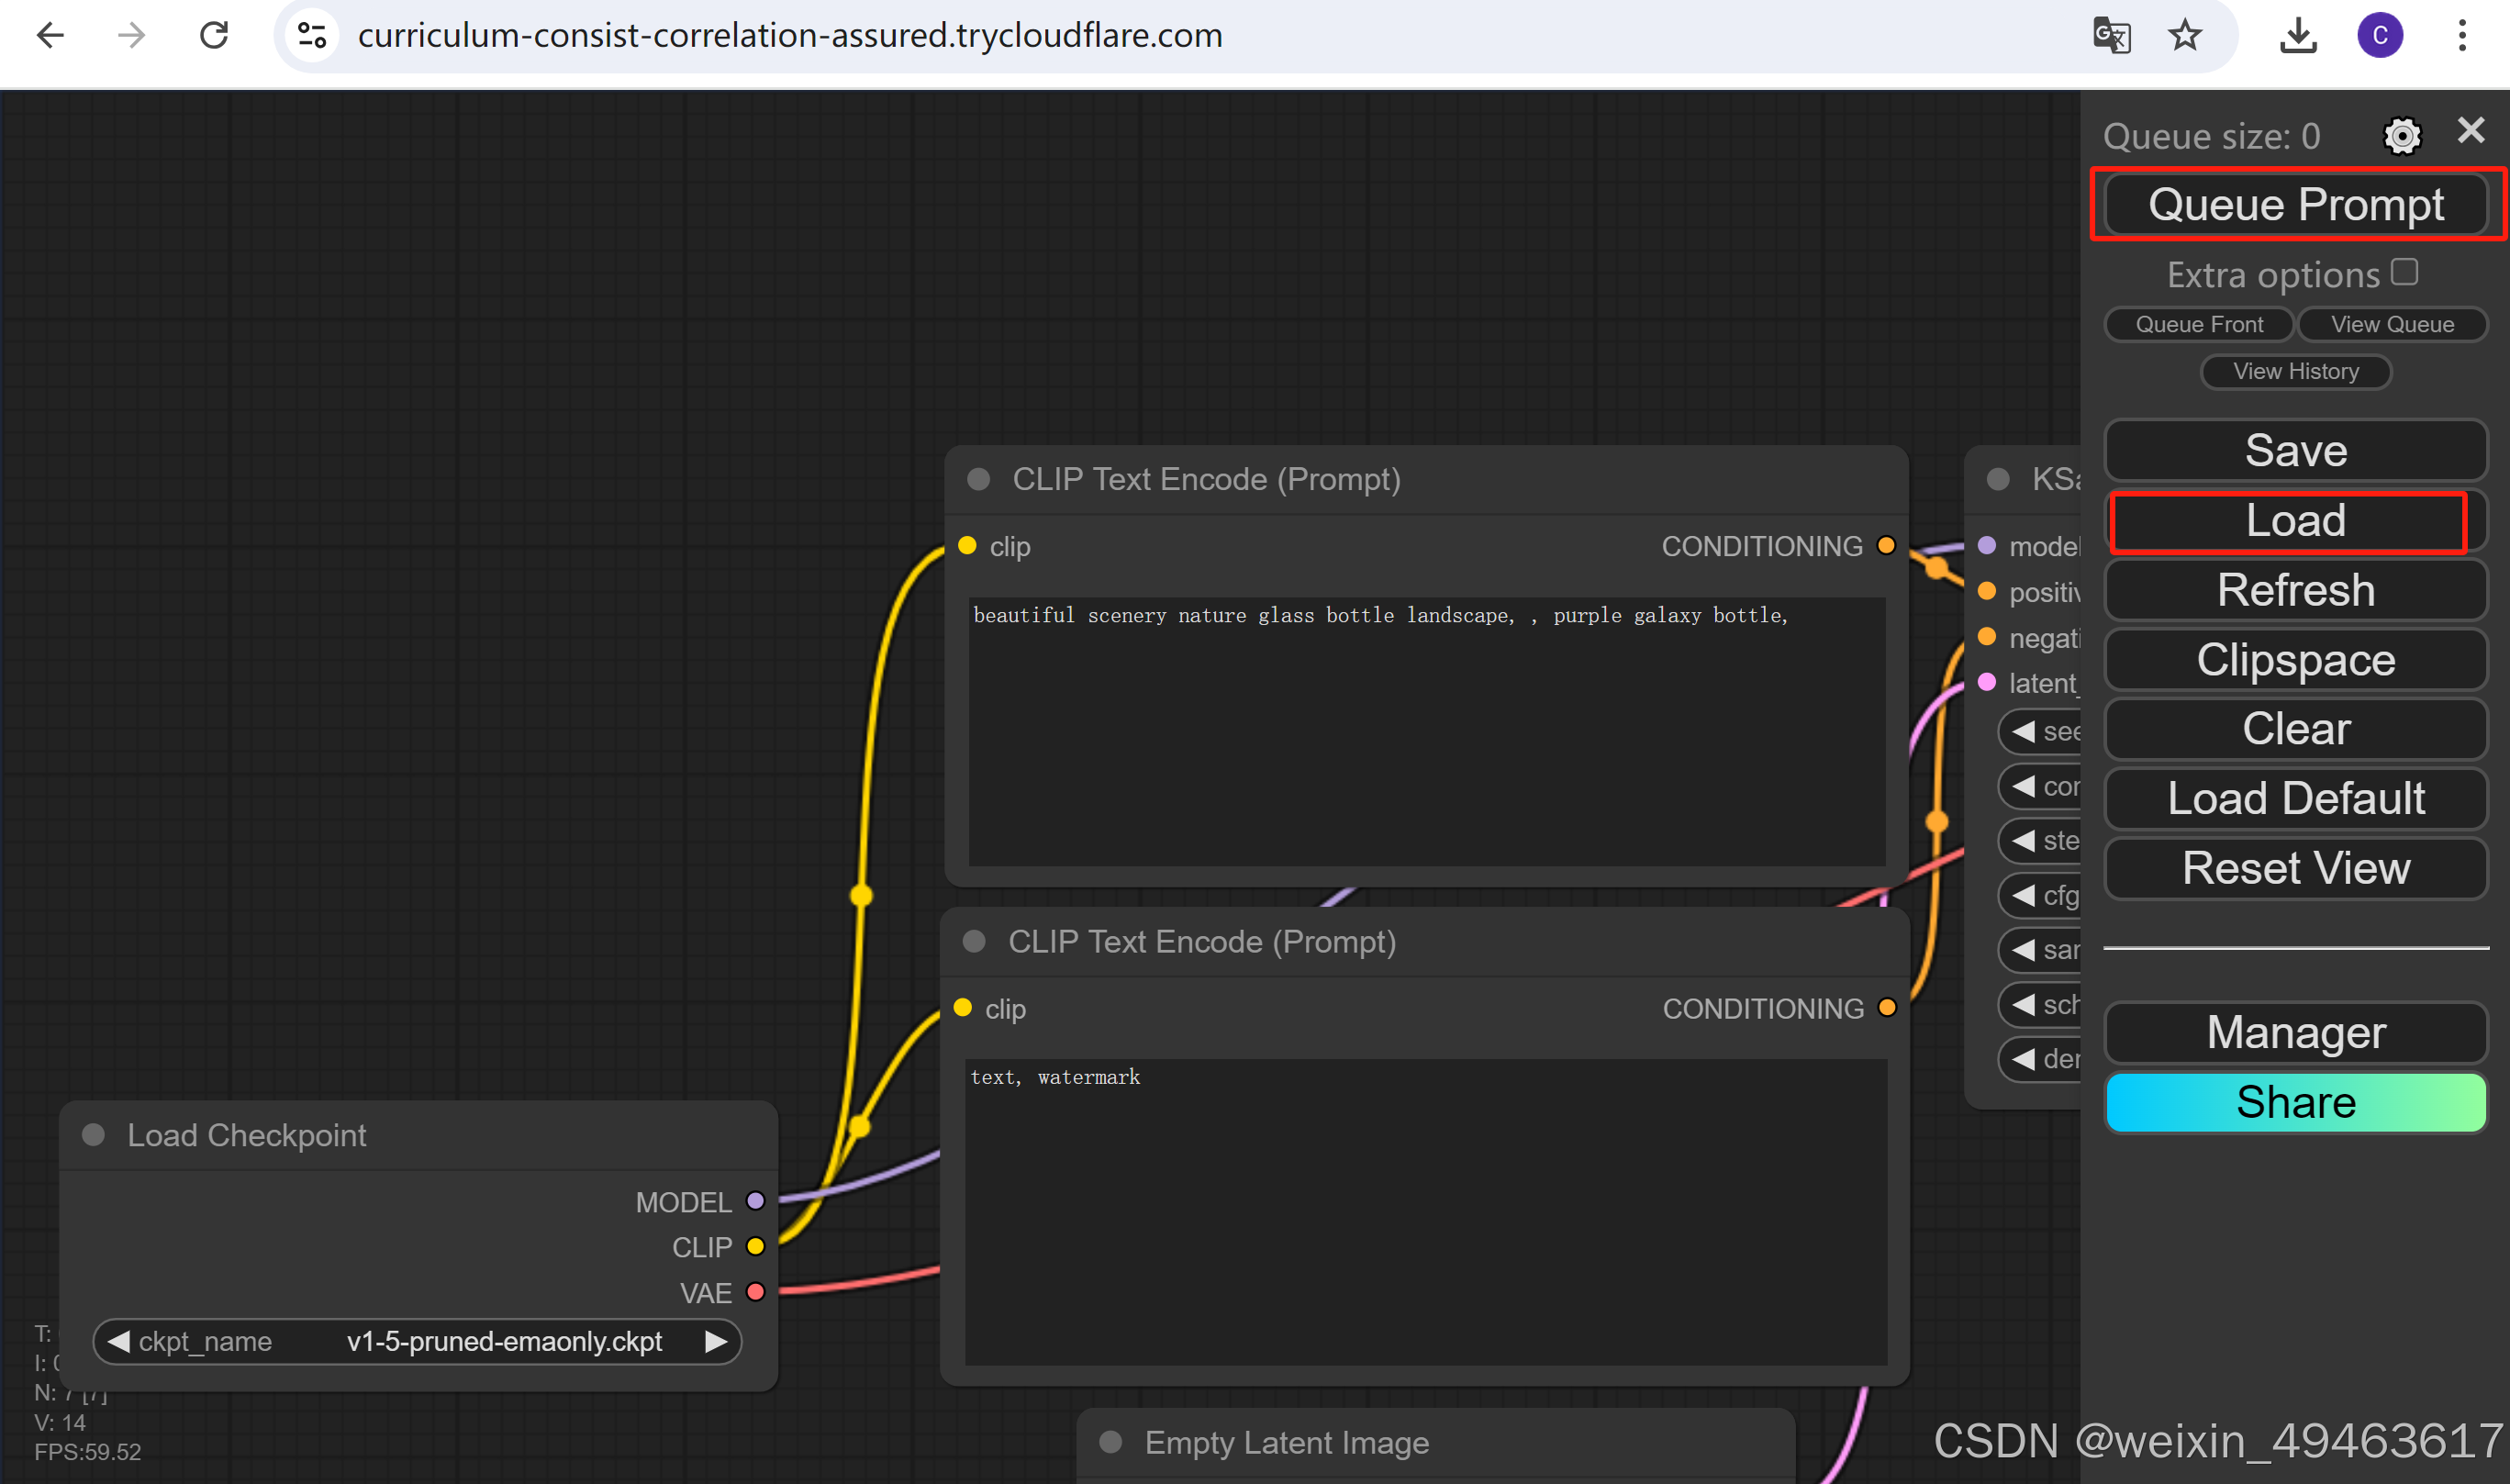Toggle the collapse dot on the Load Checkpoint node

tap(94, 1135)
